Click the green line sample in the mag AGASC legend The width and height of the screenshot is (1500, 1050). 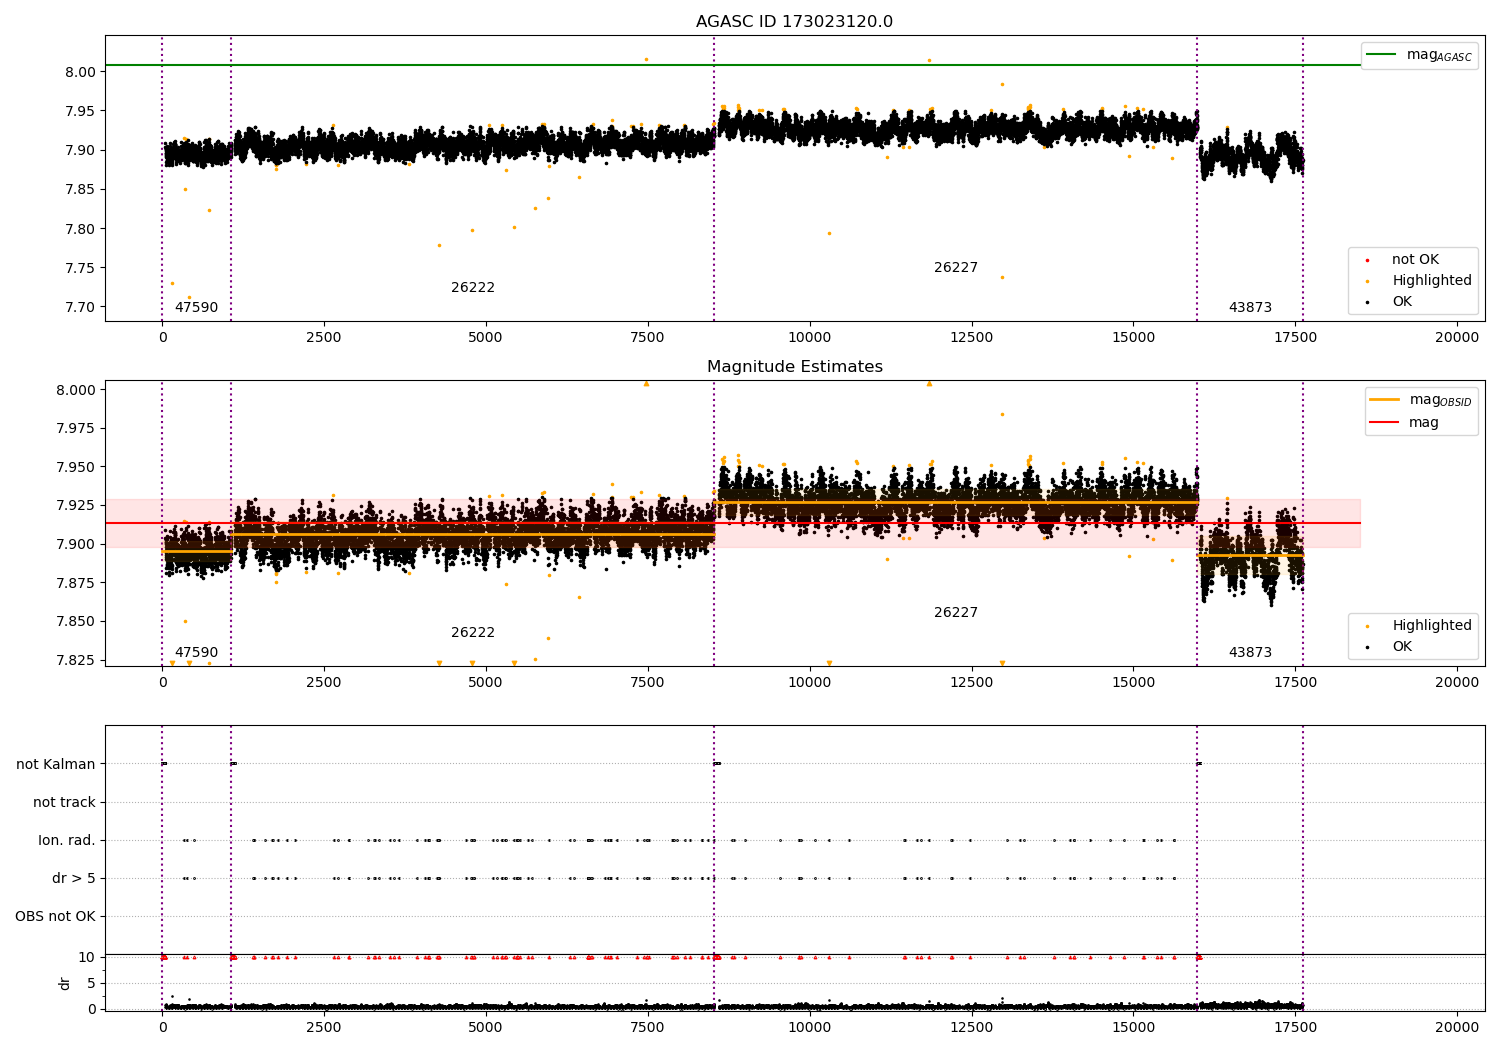tap(1381, 55)
